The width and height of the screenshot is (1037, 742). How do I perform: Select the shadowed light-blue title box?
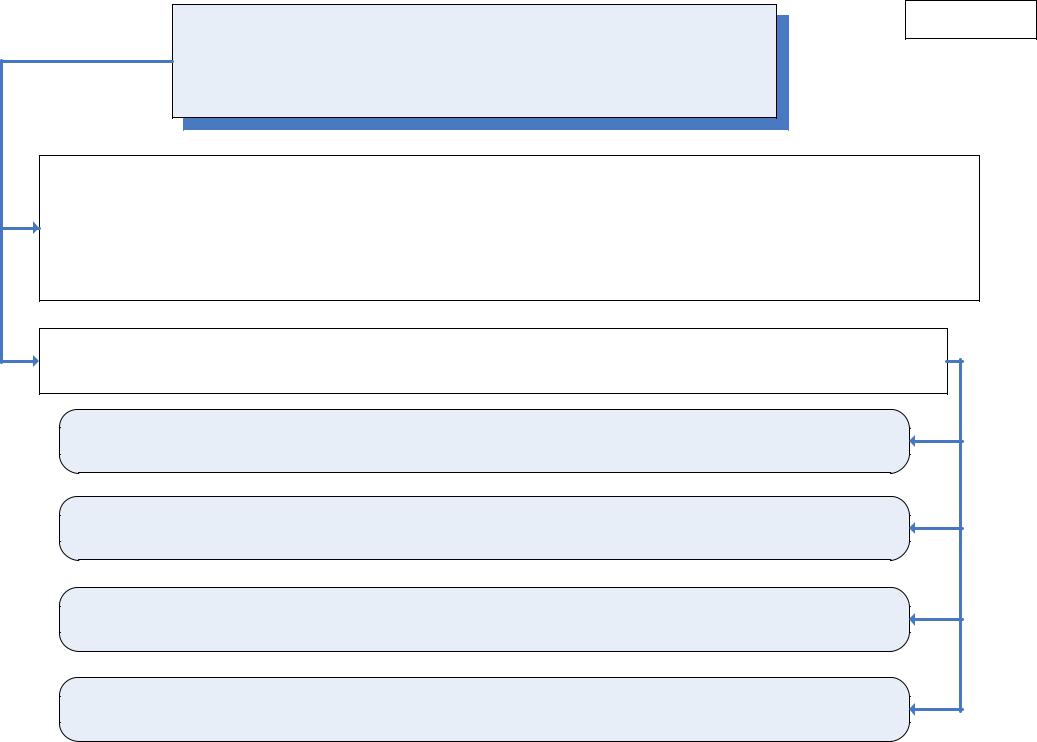point(474,62)
